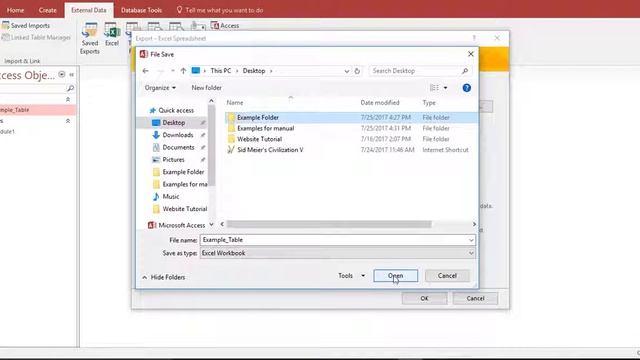Screen dimensions: 640x360
Task: Expand the Save as type dropdown
Action: (471, 253)
